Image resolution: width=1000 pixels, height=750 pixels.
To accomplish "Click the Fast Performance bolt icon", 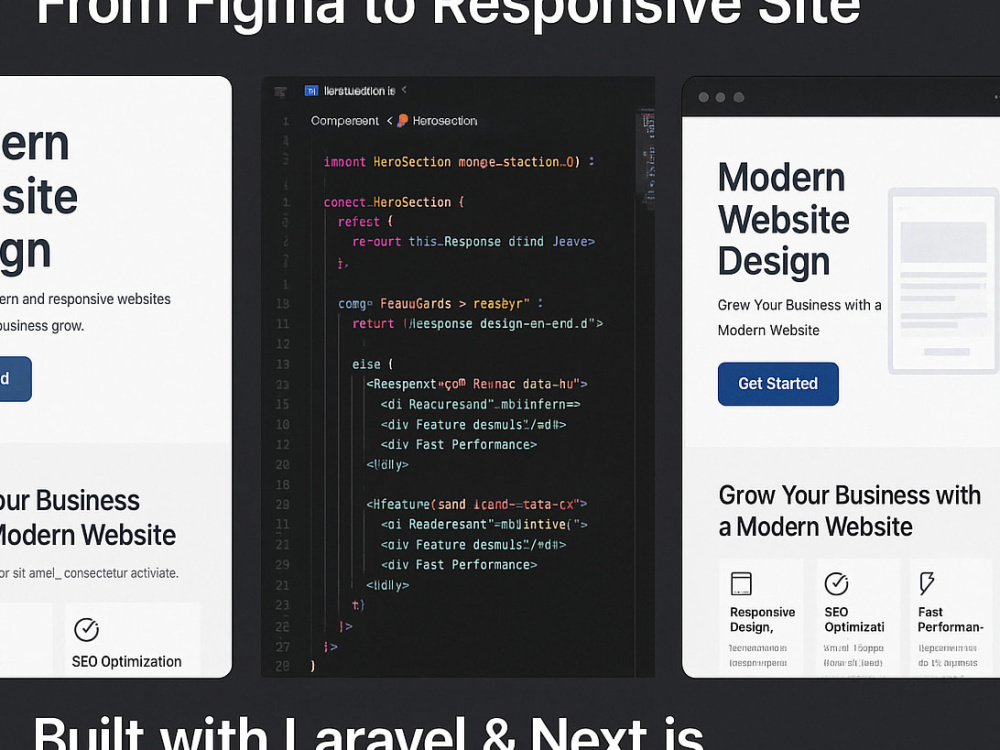I will click(x=927, y=583).
